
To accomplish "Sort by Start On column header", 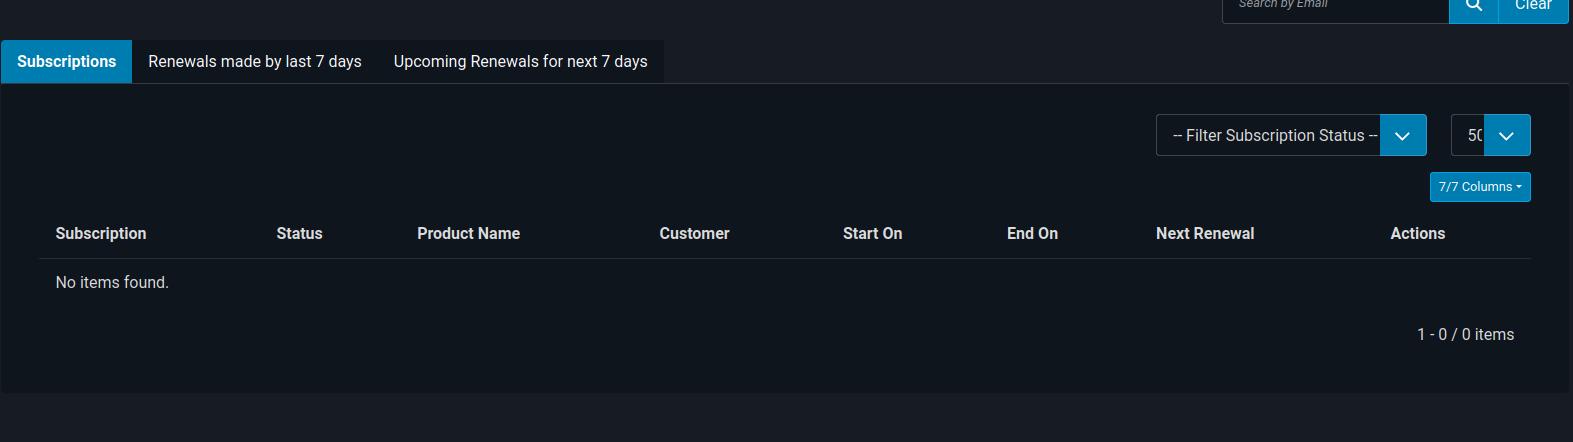I will [872, 233].
